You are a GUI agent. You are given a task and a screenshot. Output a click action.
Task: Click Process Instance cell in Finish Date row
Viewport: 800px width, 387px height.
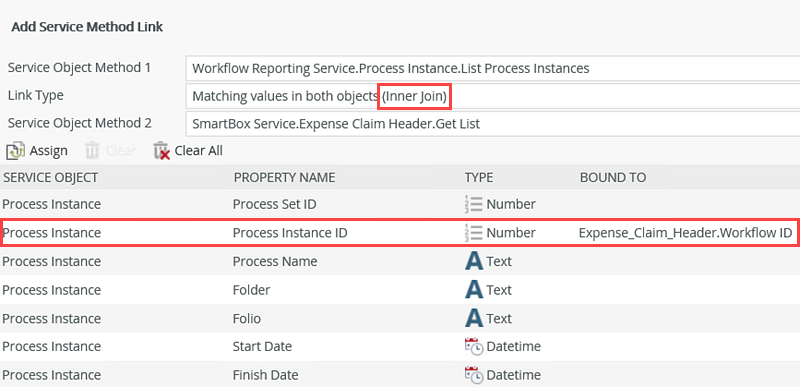pyautogui.click(x=52, y=375)
